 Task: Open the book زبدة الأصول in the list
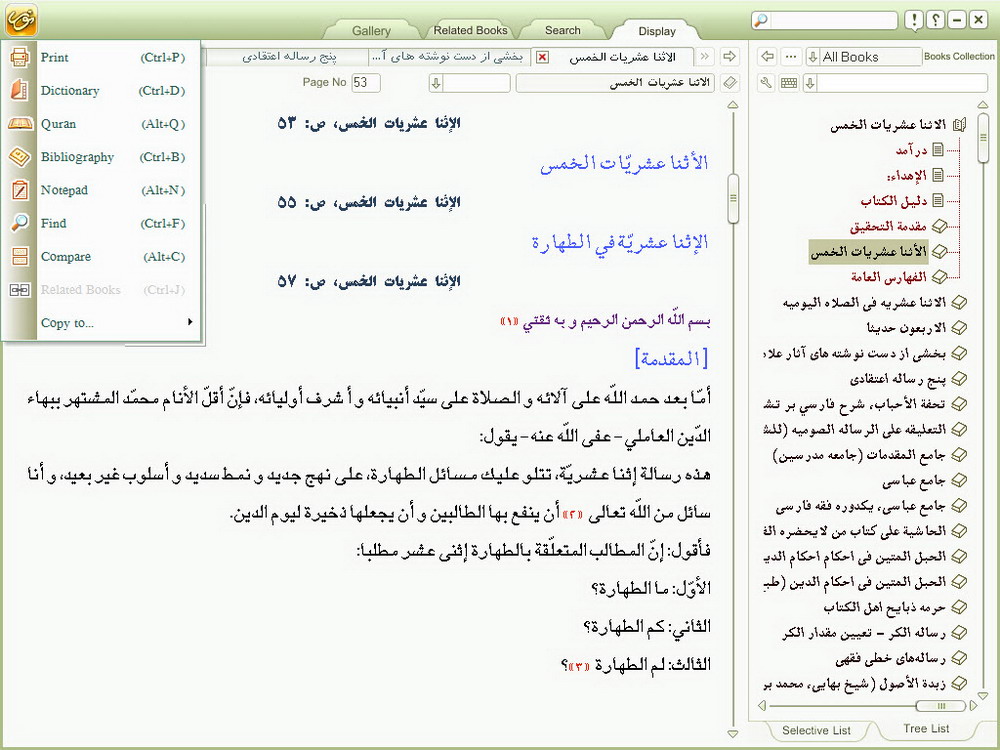pyautogui.click(x=855, y=684)
